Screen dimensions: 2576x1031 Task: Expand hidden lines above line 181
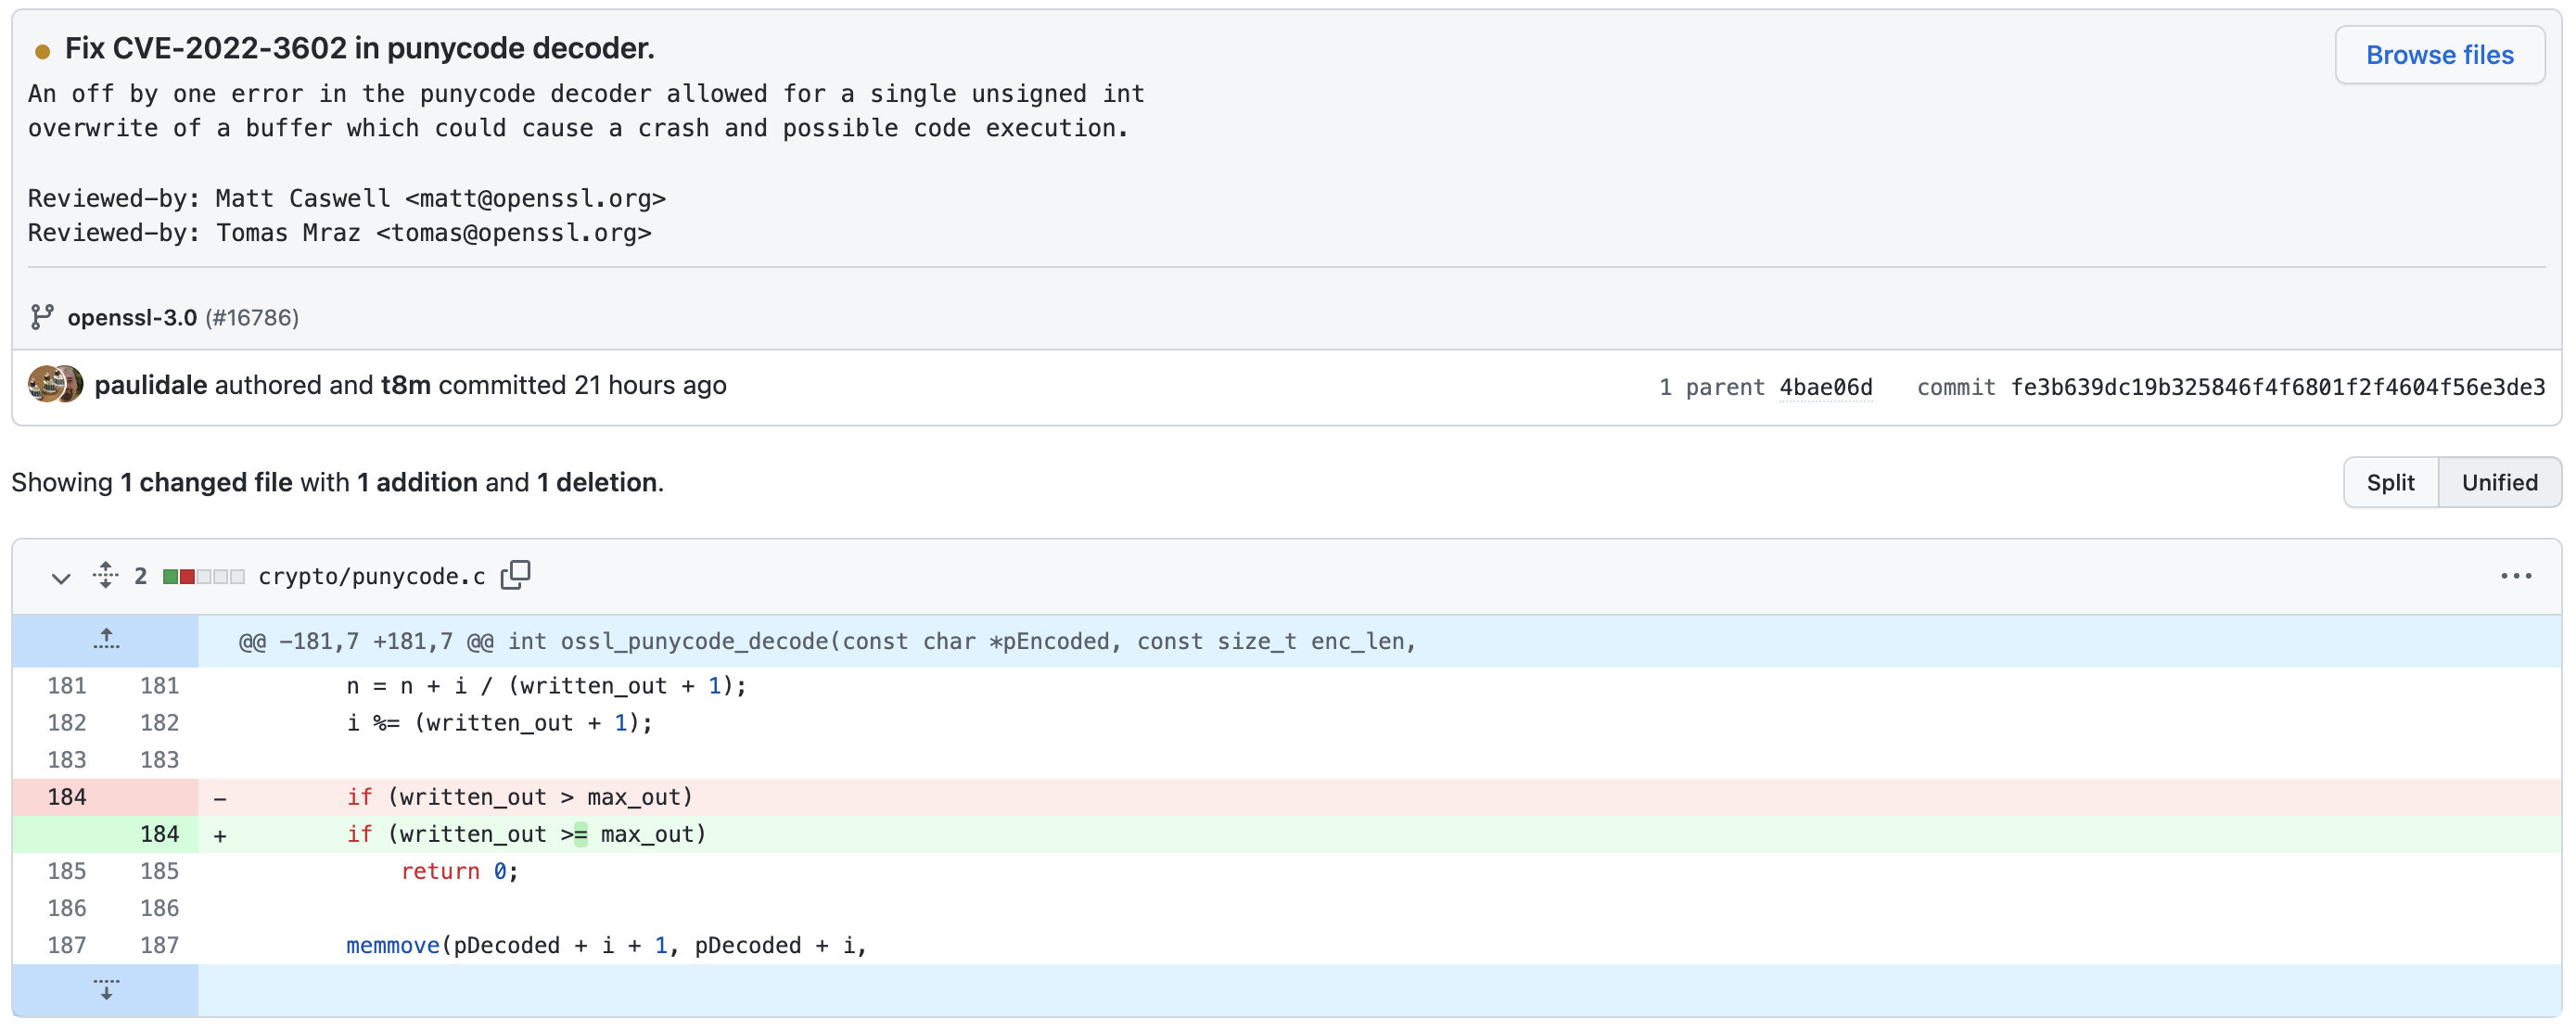click(x=106, y=640)
